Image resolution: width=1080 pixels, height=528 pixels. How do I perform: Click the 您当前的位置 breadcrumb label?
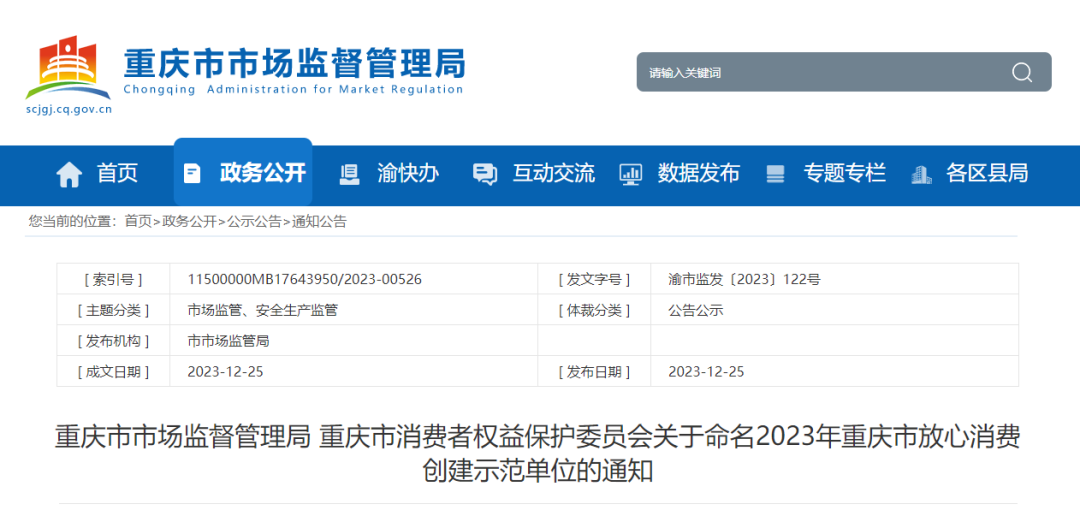[x=72, y=222]
